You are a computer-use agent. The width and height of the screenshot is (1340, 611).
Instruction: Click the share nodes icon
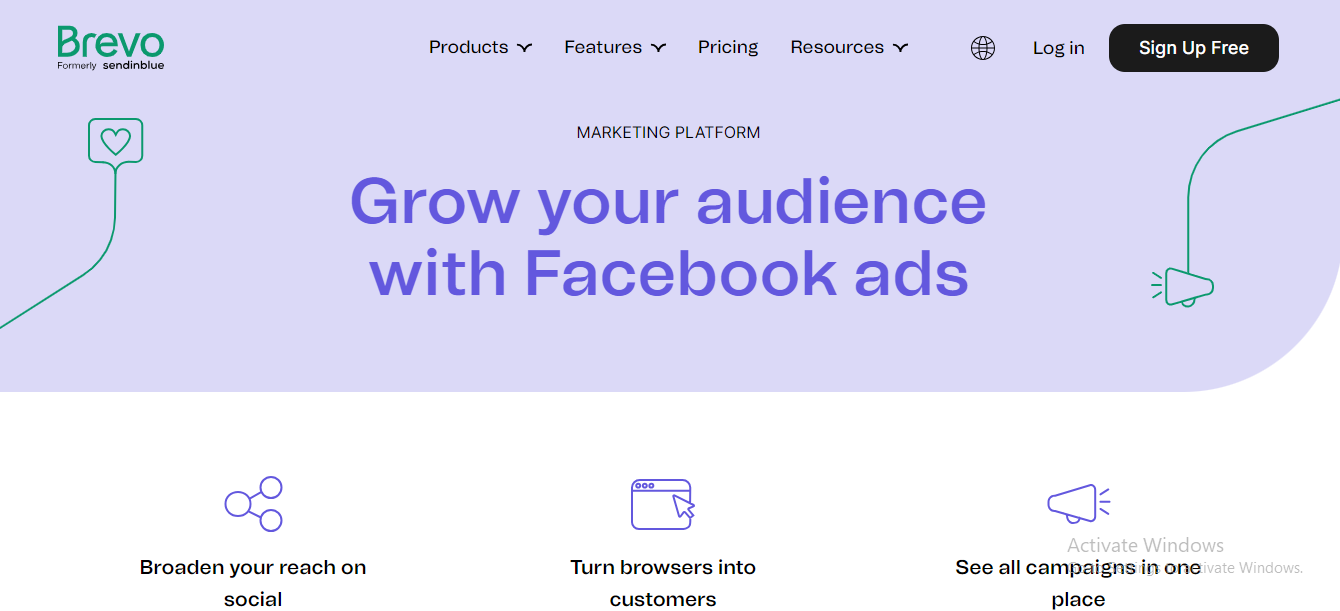tap(254, 504)
